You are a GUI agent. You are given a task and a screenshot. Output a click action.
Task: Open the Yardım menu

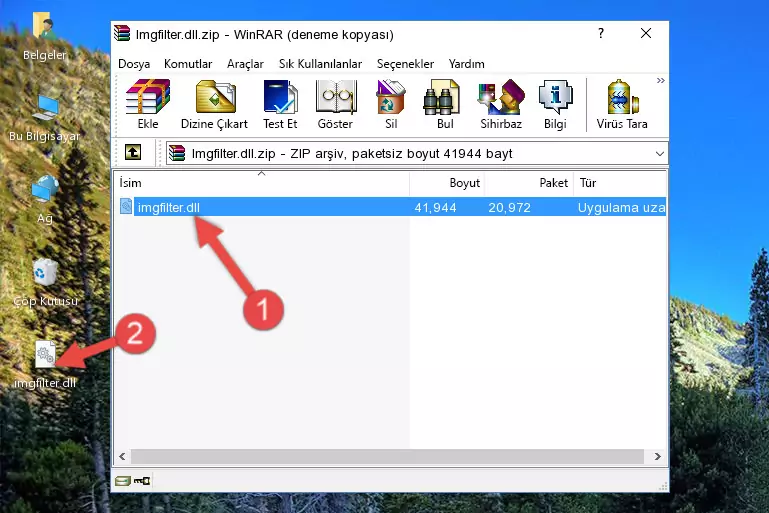[466, 64]
